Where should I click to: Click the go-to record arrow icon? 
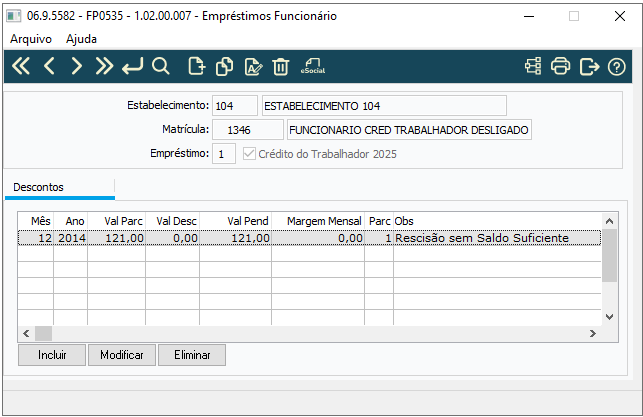pos(132,66)
